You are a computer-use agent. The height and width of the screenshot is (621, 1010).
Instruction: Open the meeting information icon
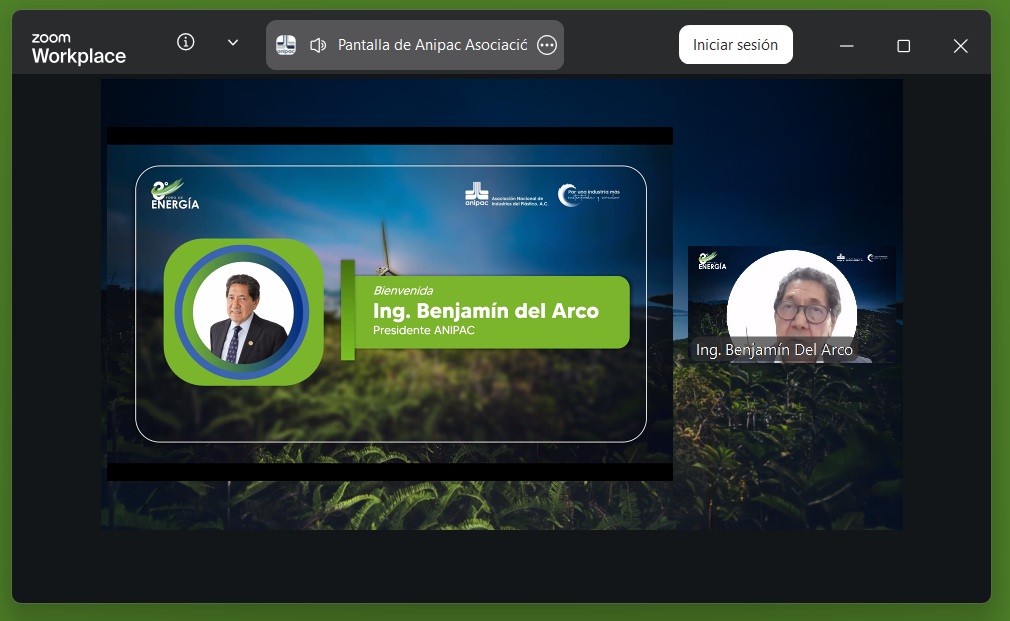pyautogui.click(x=186, y=43)
